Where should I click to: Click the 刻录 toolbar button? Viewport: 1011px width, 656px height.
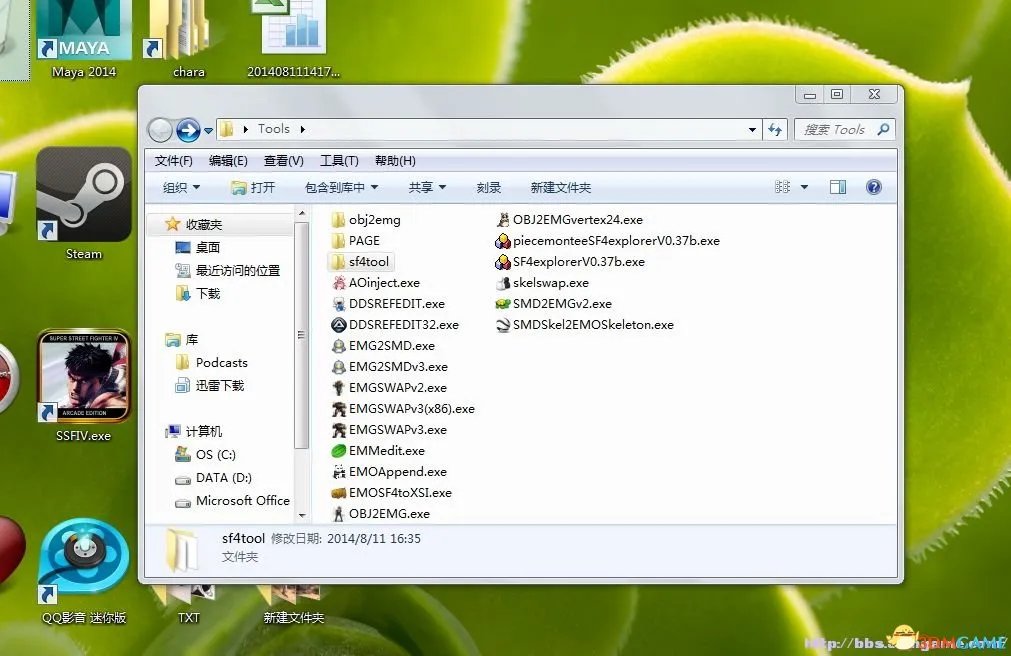coord(489,186)
